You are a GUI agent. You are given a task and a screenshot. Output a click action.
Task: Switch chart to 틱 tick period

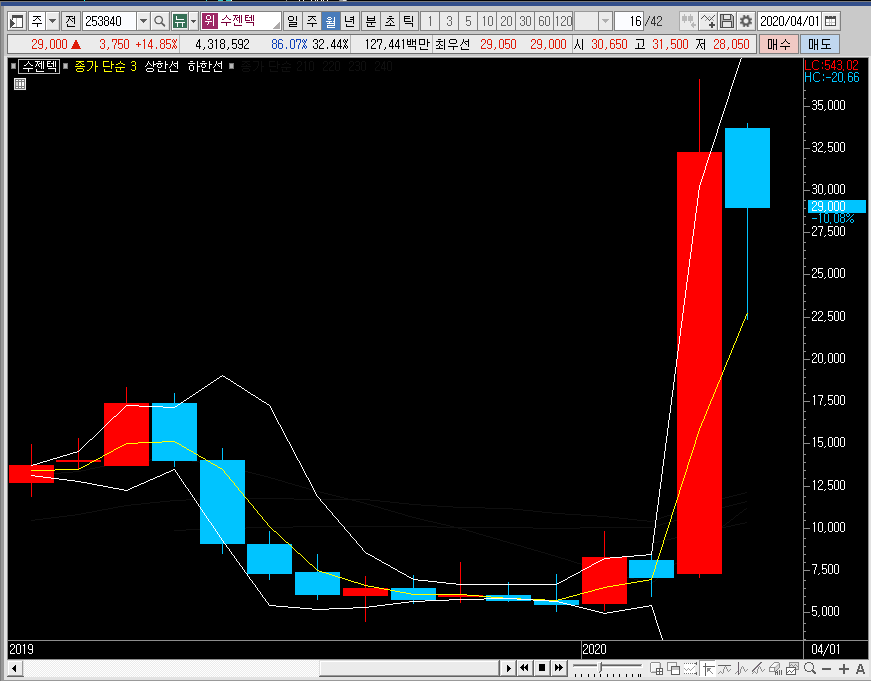pyautogui.click(x=408, y=22)
